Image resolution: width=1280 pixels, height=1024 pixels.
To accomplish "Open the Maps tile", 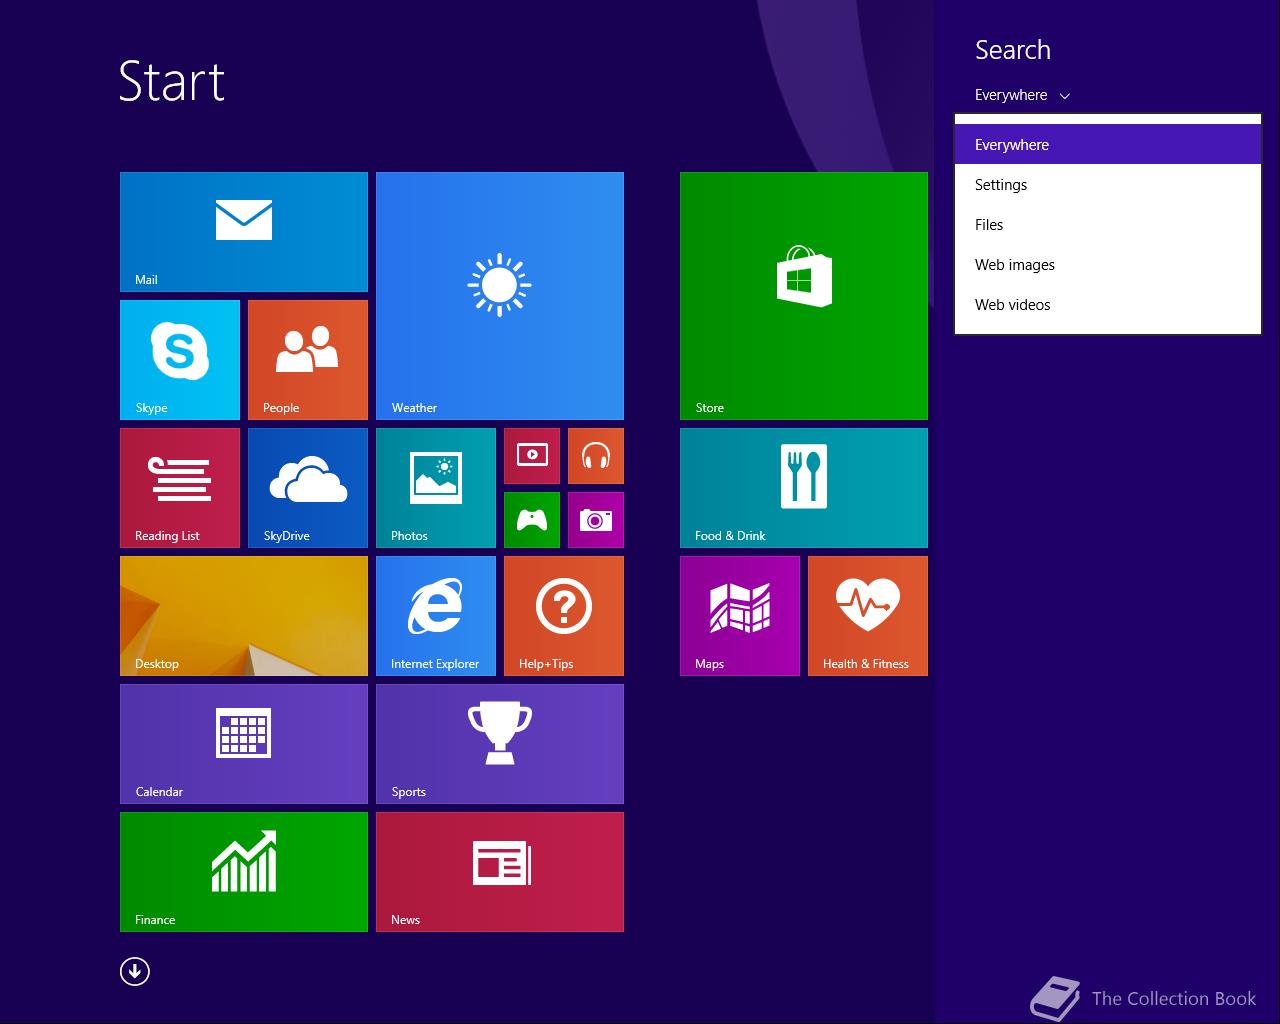I will coord(740,616).
